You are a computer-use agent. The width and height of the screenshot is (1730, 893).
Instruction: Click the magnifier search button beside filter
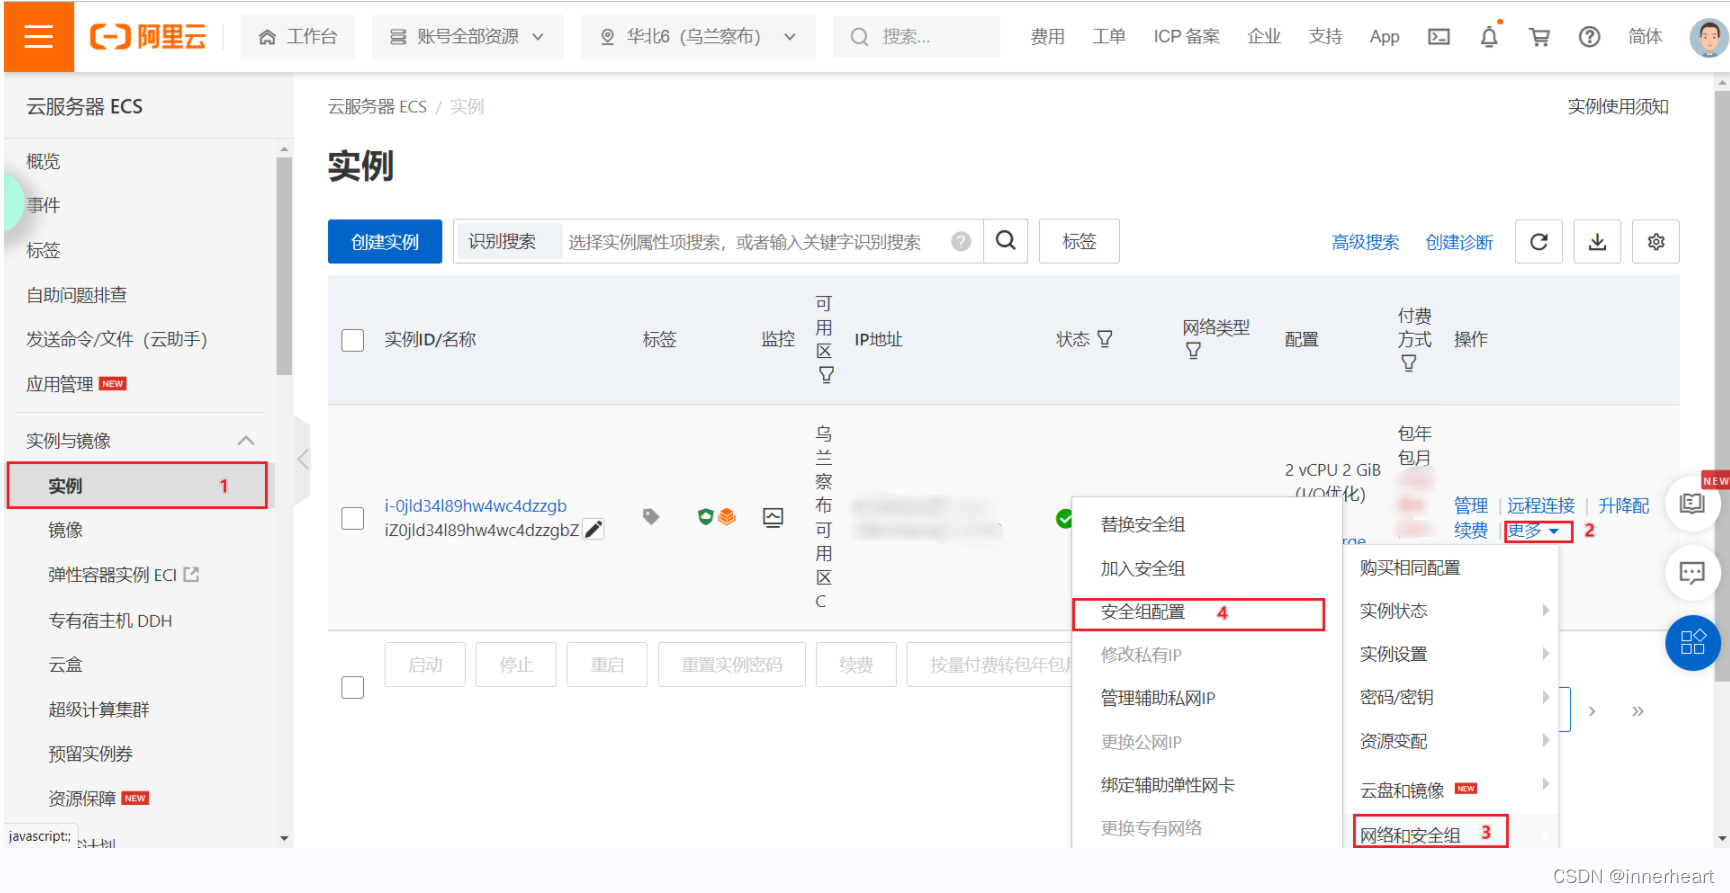1006,241
